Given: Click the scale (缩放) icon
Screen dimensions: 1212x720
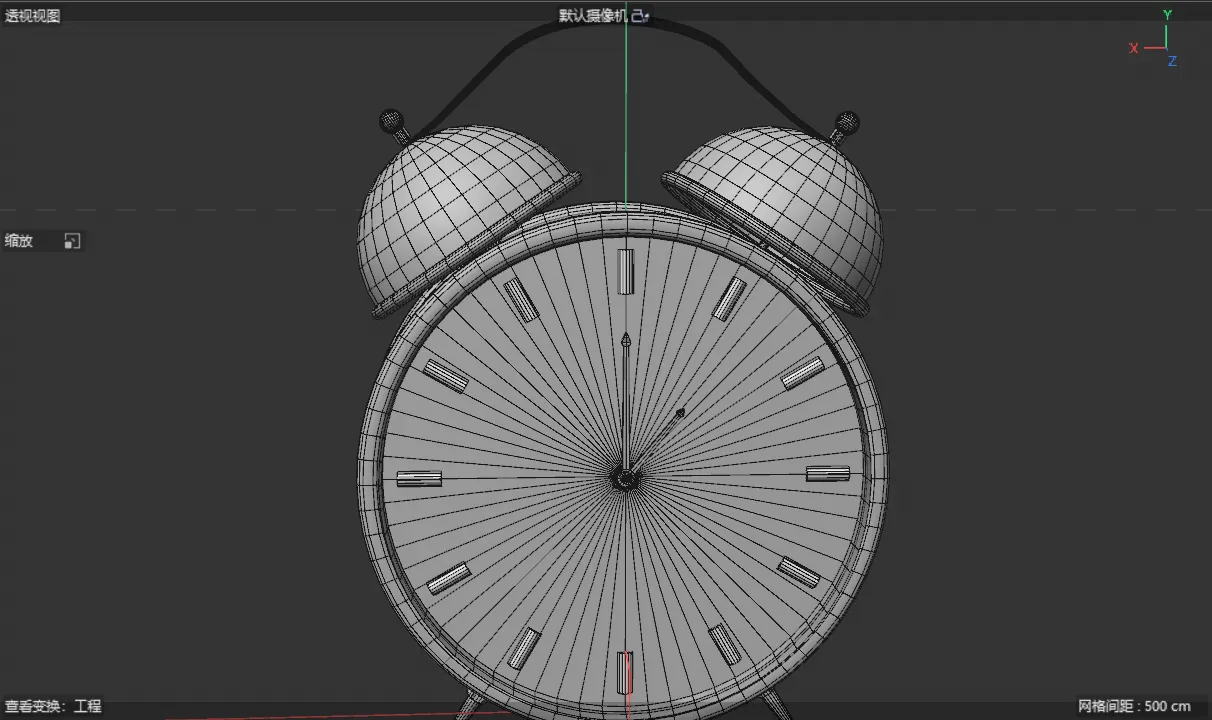Looking at the screenshot, I should (x=72, y=241).
